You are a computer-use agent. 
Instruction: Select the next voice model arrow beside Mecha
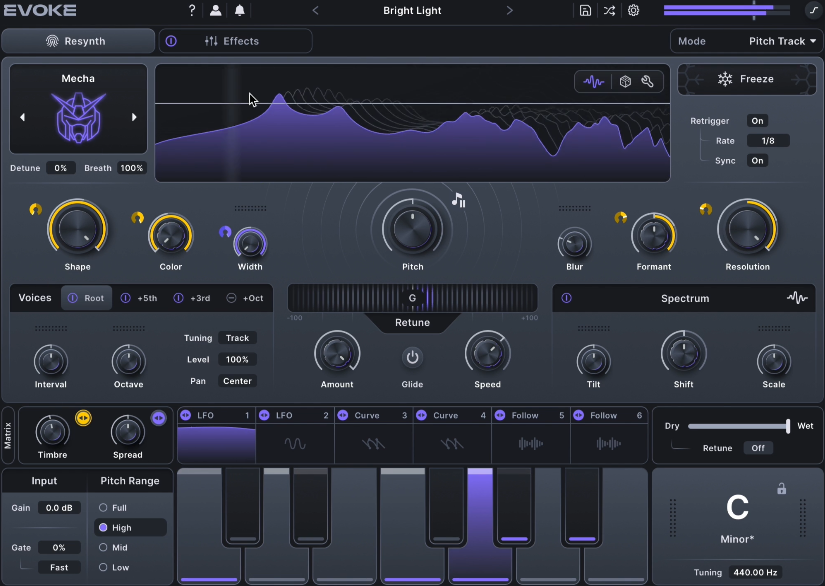(134, 117)
